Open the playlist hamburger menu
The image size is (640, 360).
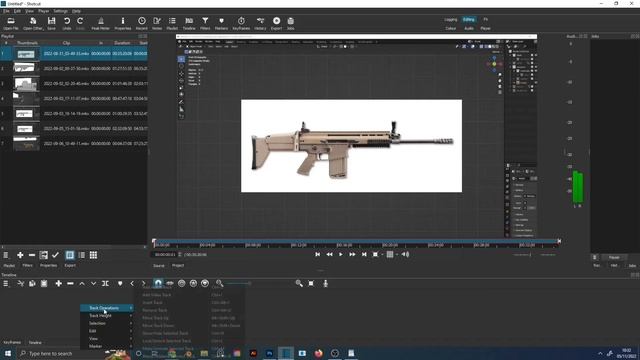[x=6, y=255]
